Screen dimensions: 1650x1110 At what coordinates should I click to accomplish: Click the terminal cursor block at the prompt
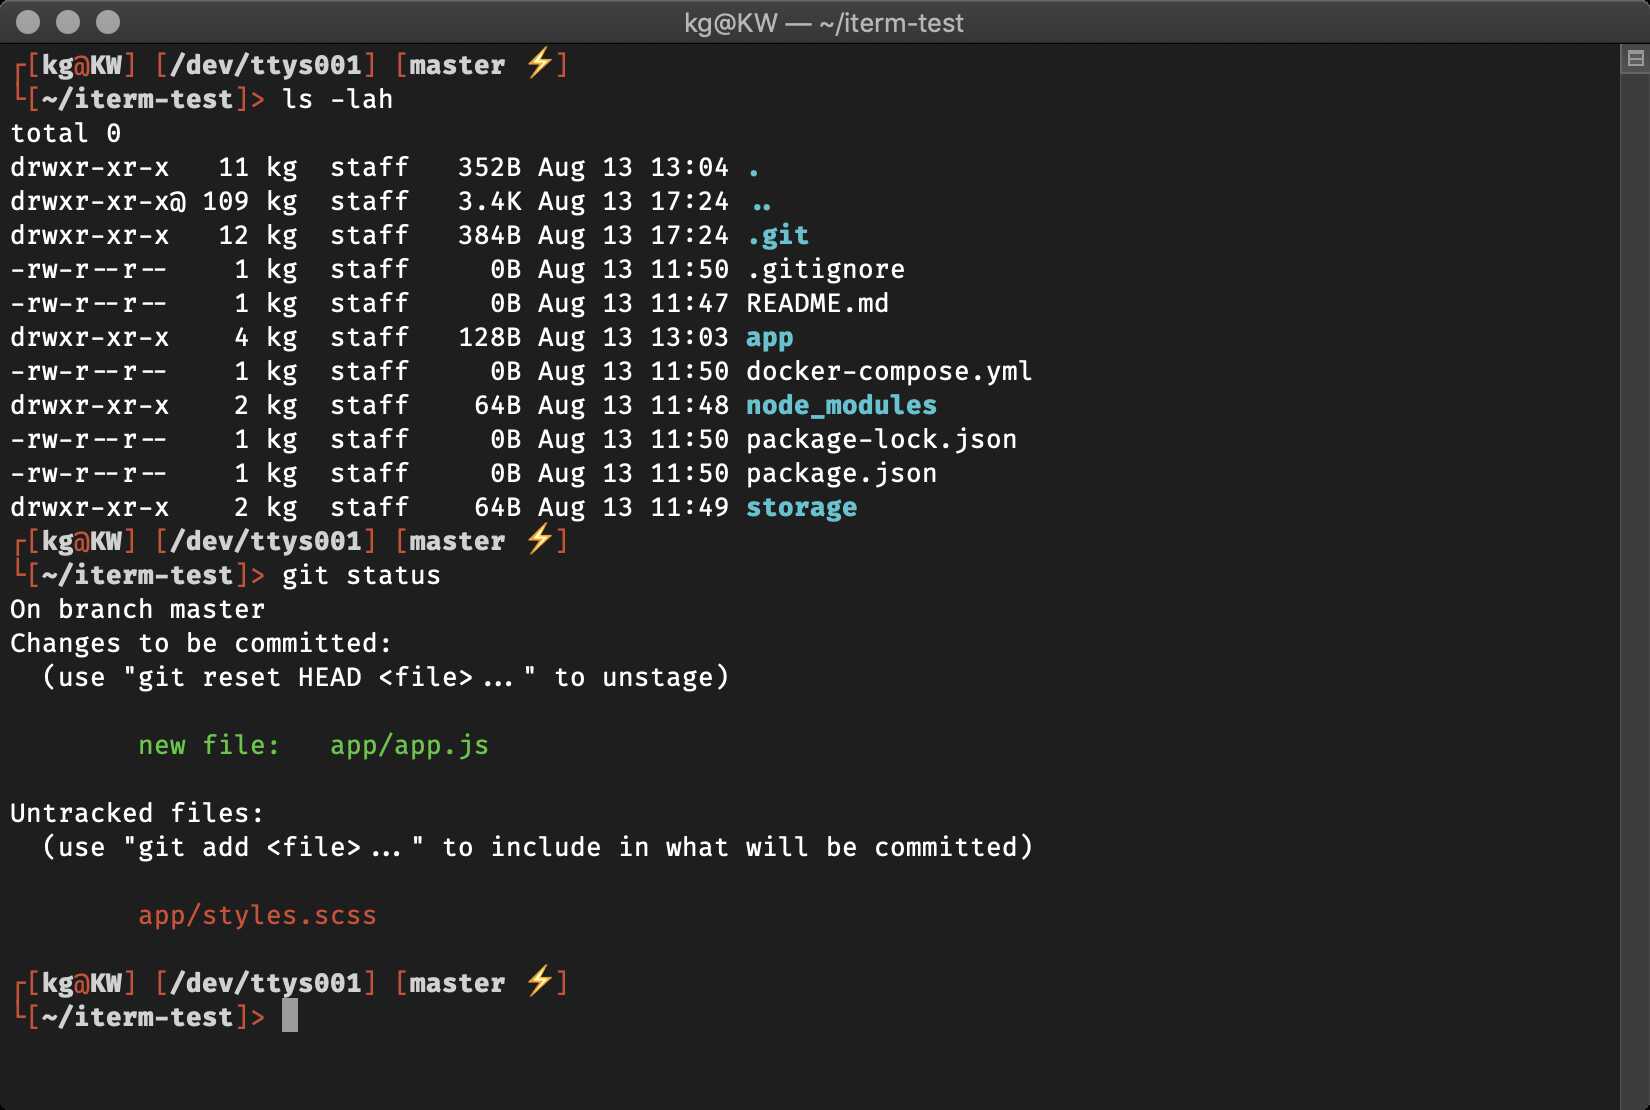(x=290, y=1015)
